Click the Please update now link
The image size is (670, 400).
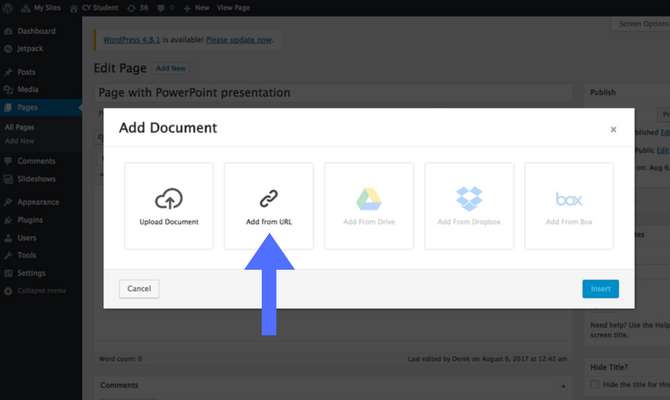click(239, 40)
